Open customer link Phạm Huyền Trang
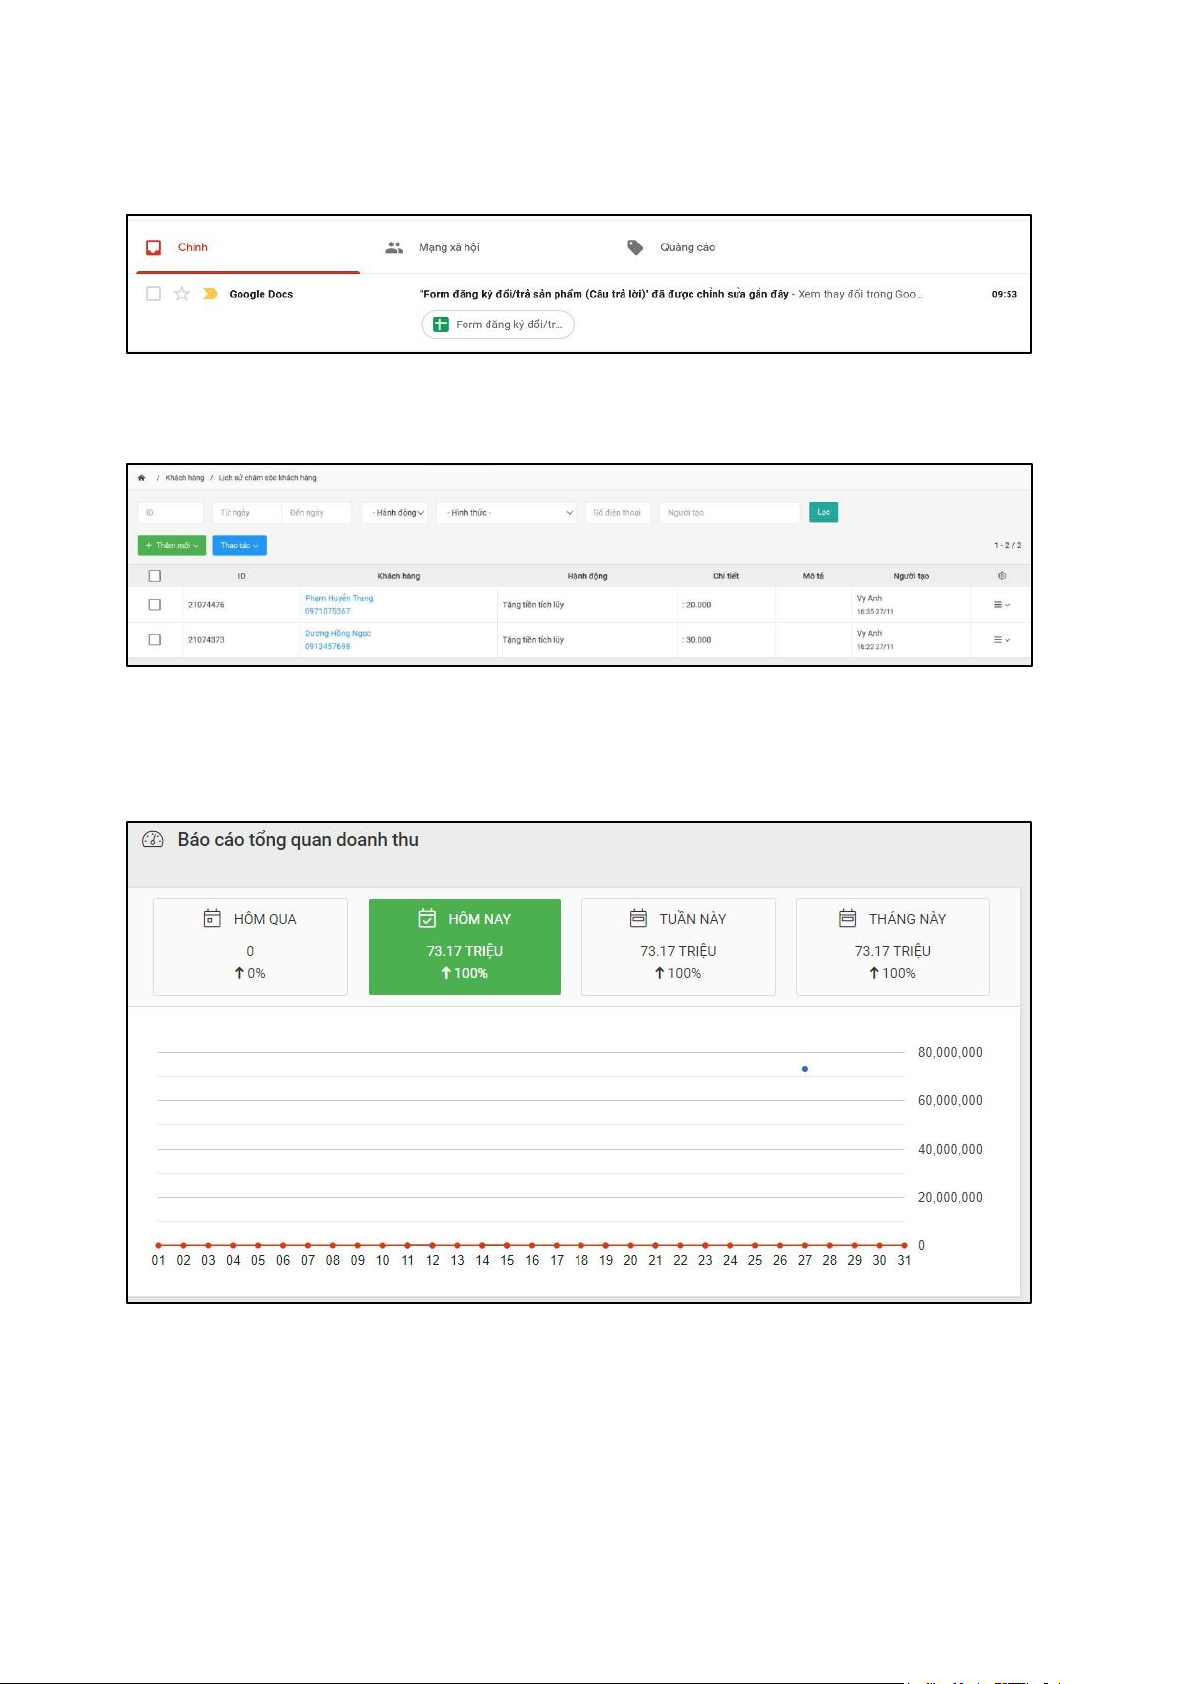 339,599
